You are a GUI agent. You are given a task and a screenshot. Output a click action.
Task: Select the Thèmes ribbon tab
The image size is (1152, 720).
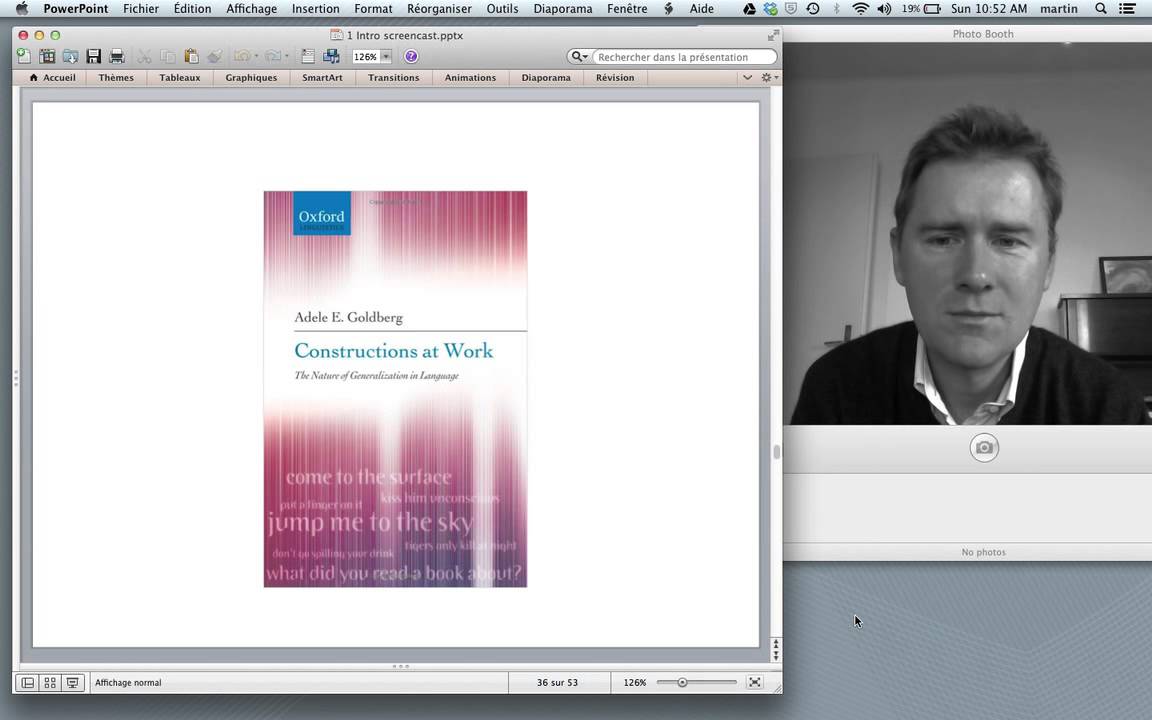[x=116, y=77]
